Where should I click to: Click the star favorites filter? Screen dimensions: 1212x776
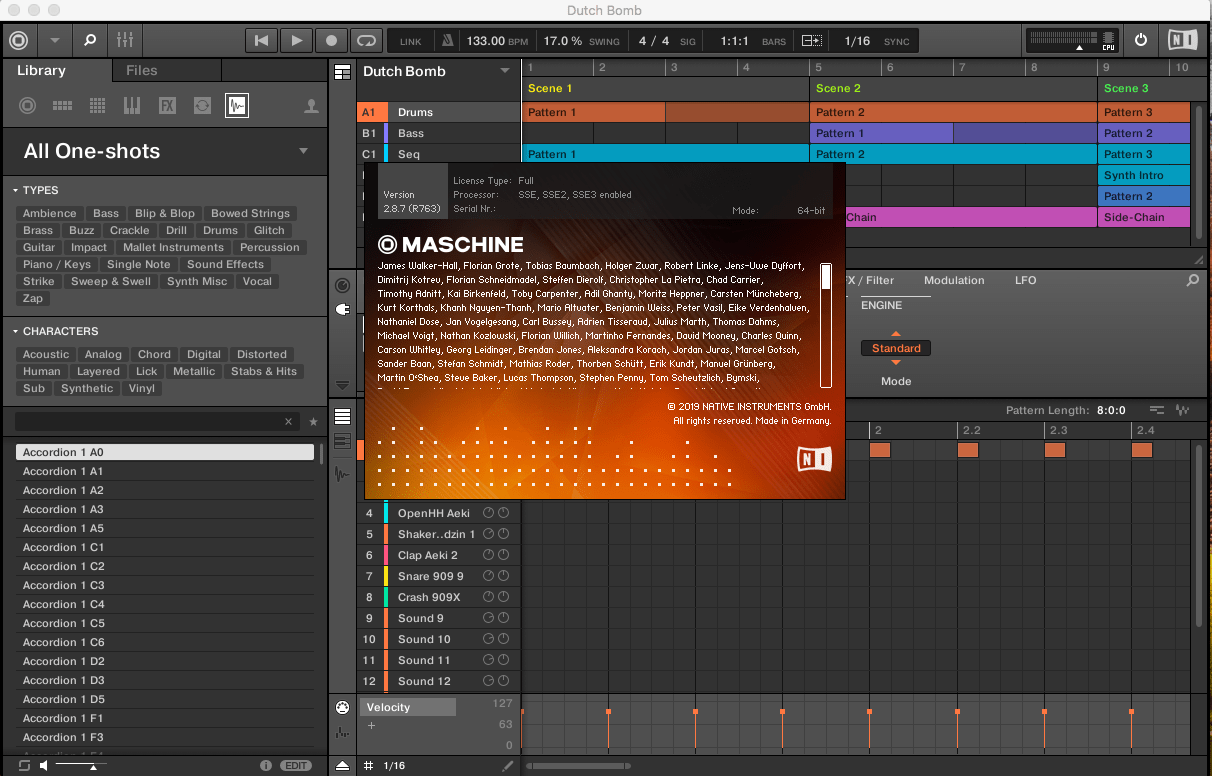point(313,422)
